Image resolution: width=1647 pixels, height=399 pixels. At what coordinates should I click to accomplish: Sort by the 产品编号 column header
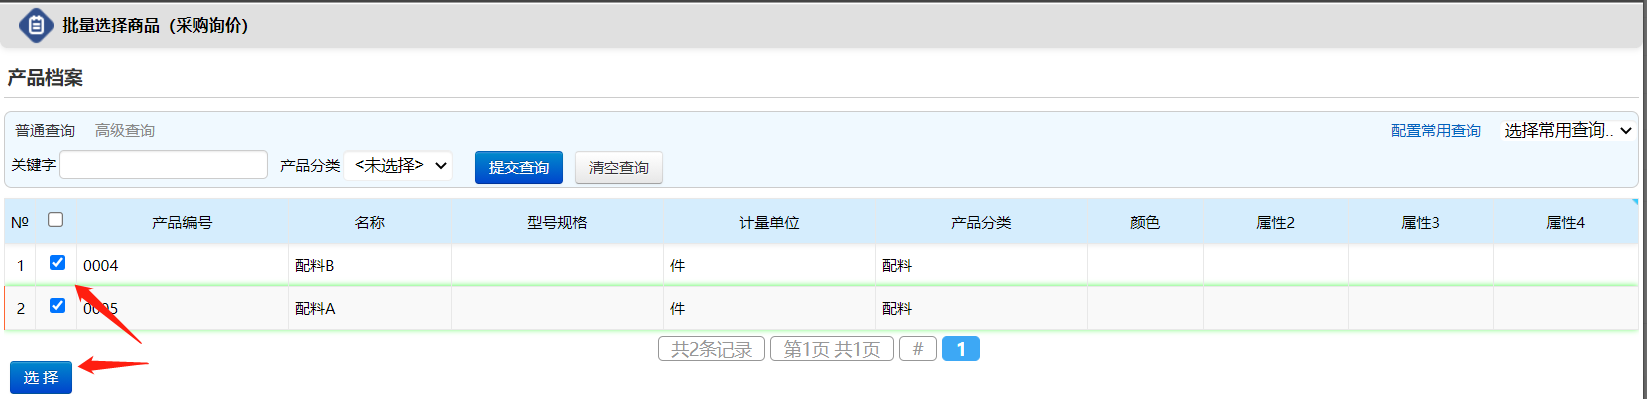tap(182, 222)
